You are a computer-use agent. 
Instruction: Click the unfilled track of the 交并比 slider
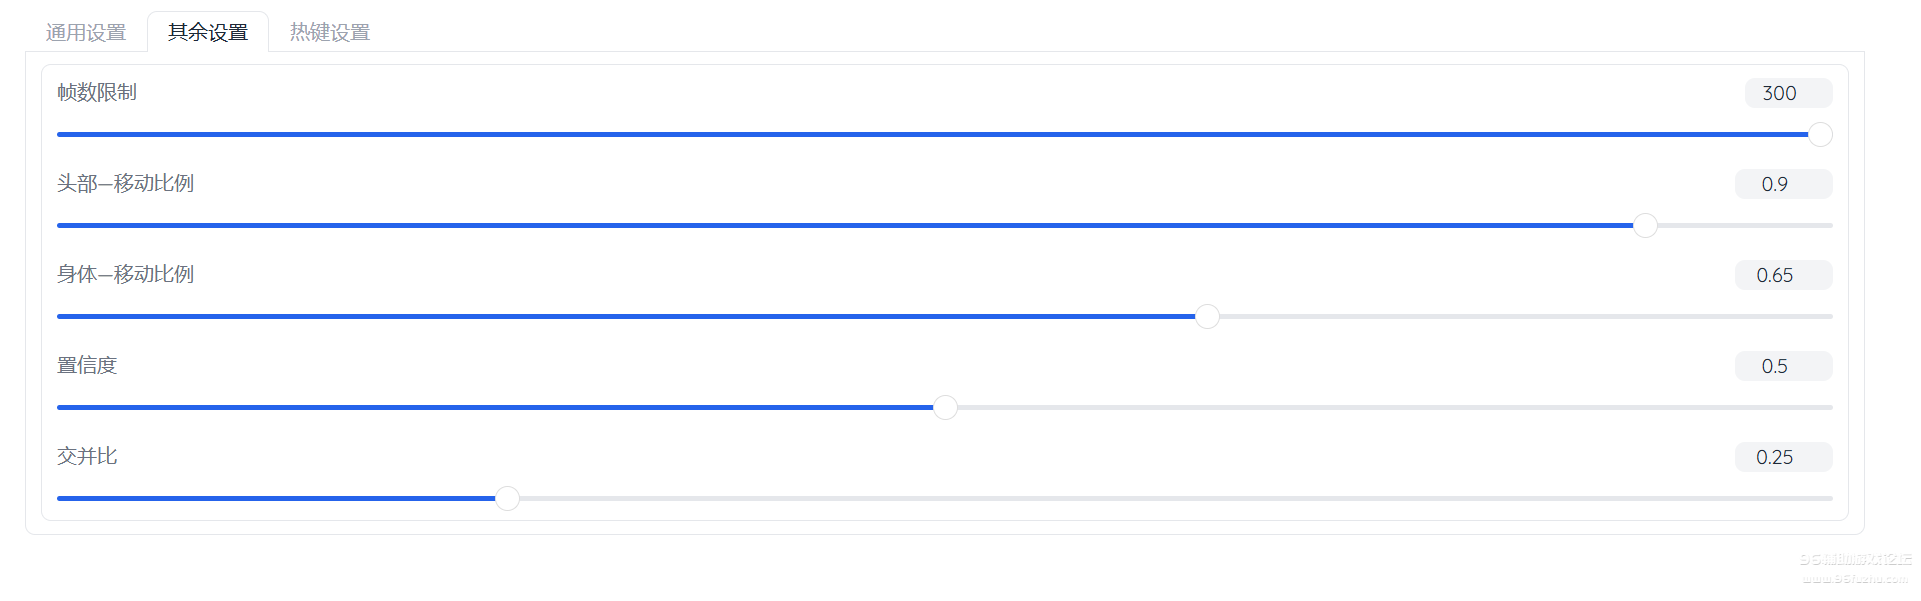click(x=1170, y=498)
